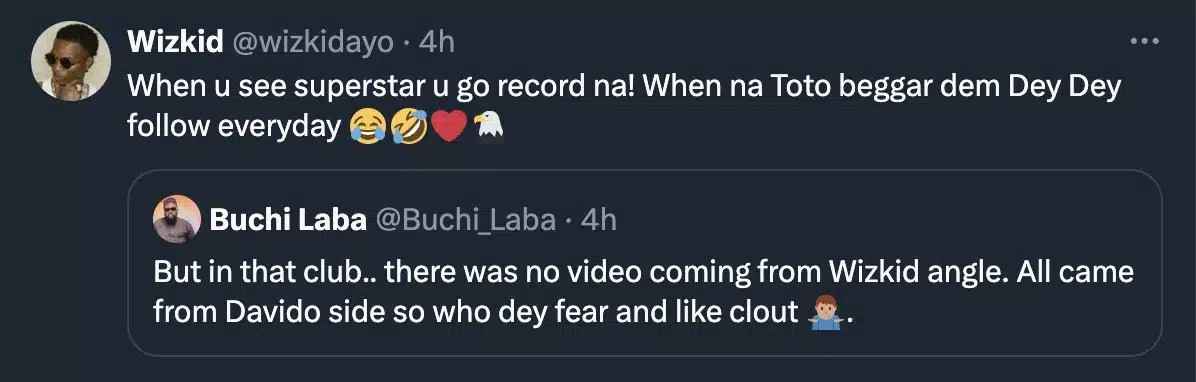This screenshot has width=1196, height=382.
Task: Click the shrugging man emoji in quoted tweet
Action: pos(825,312)
